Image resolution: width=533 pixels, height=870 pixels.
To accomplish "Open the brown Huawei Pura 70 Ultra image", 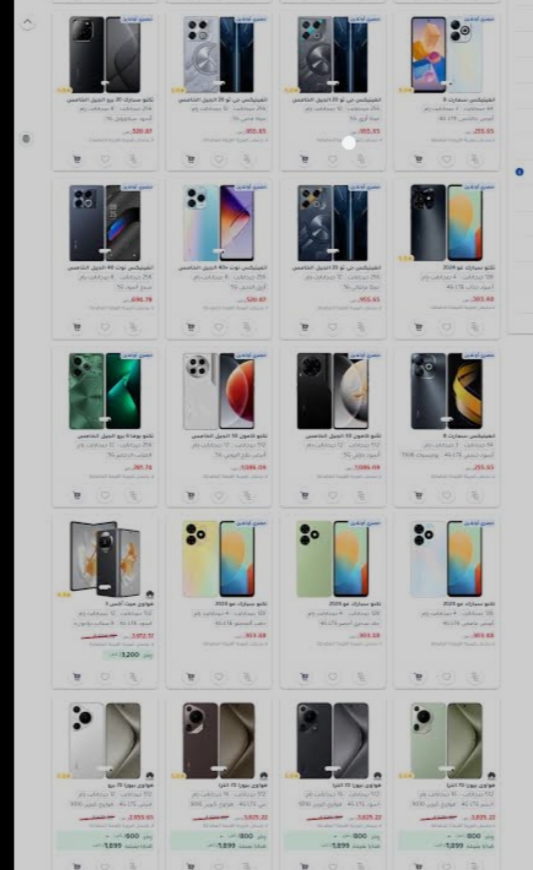I will pyautogui.click(x=219, y=741).
